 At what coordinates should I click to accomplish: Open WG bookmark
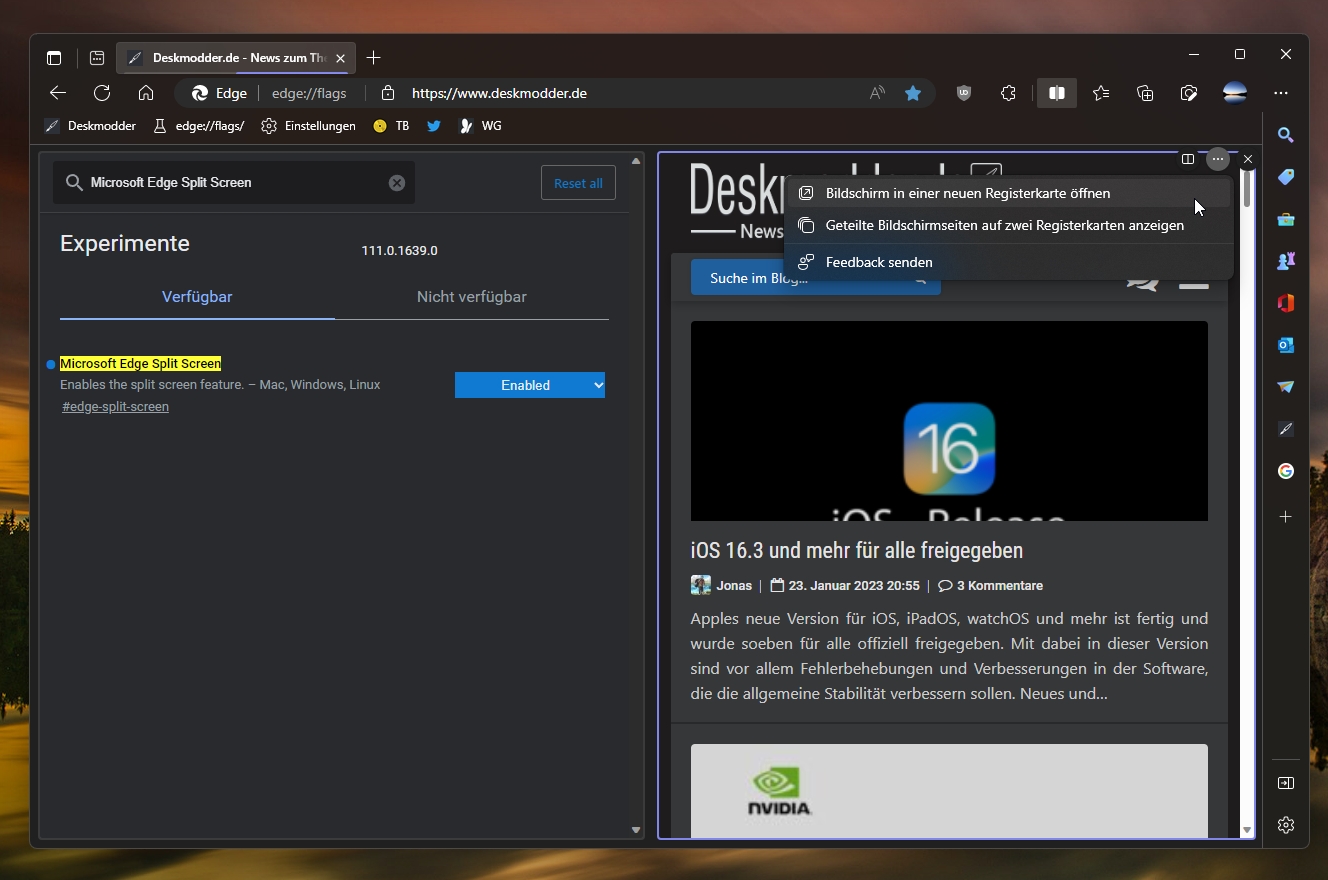(480, 126)
